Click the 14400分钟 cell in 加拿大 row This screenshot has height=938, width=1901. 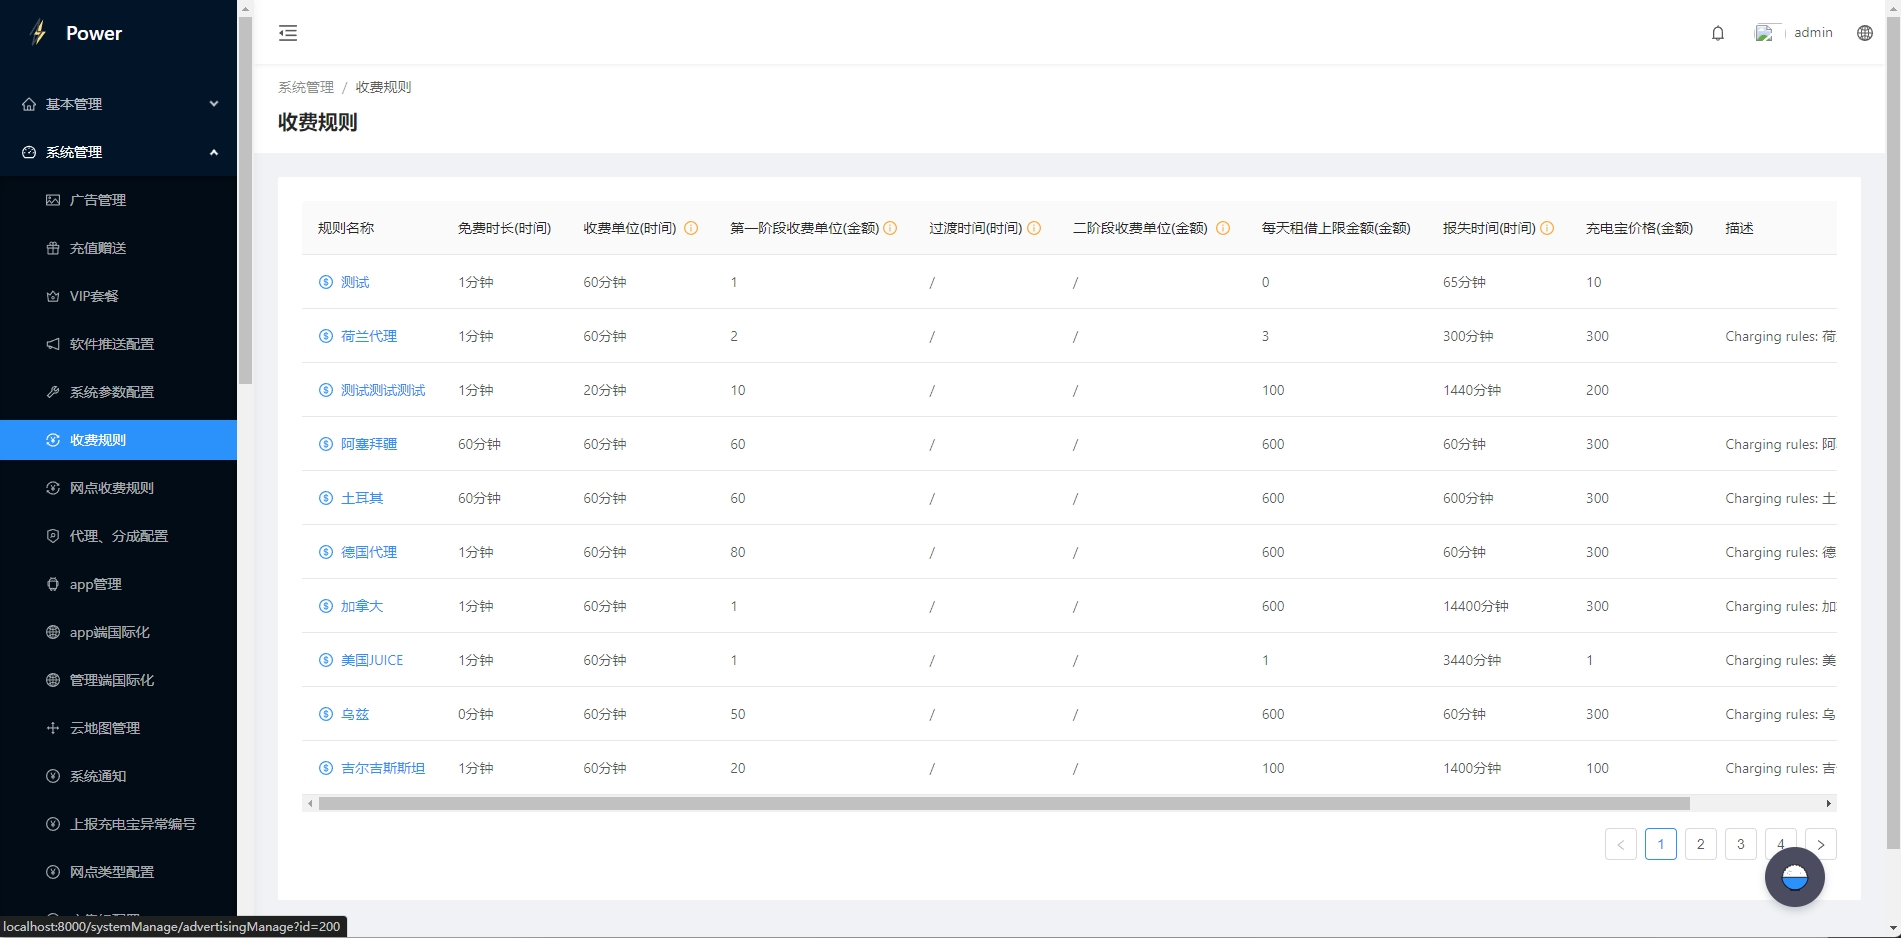tap(1476, 606)
